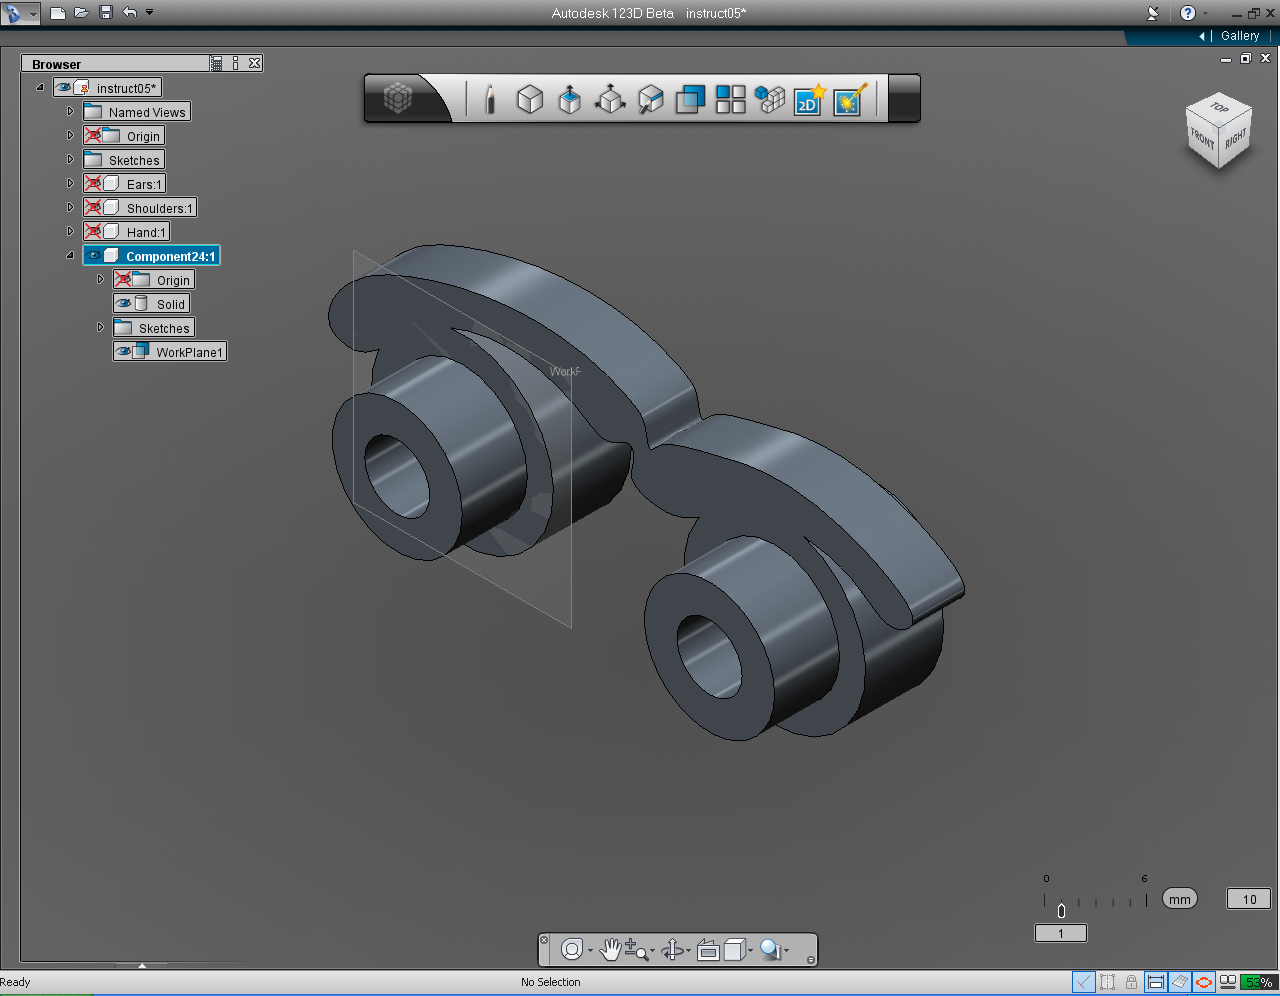This screenshot has height=996, width=1280.
Task: Select the Pan hand tool
Action: [x=610, y=950]
